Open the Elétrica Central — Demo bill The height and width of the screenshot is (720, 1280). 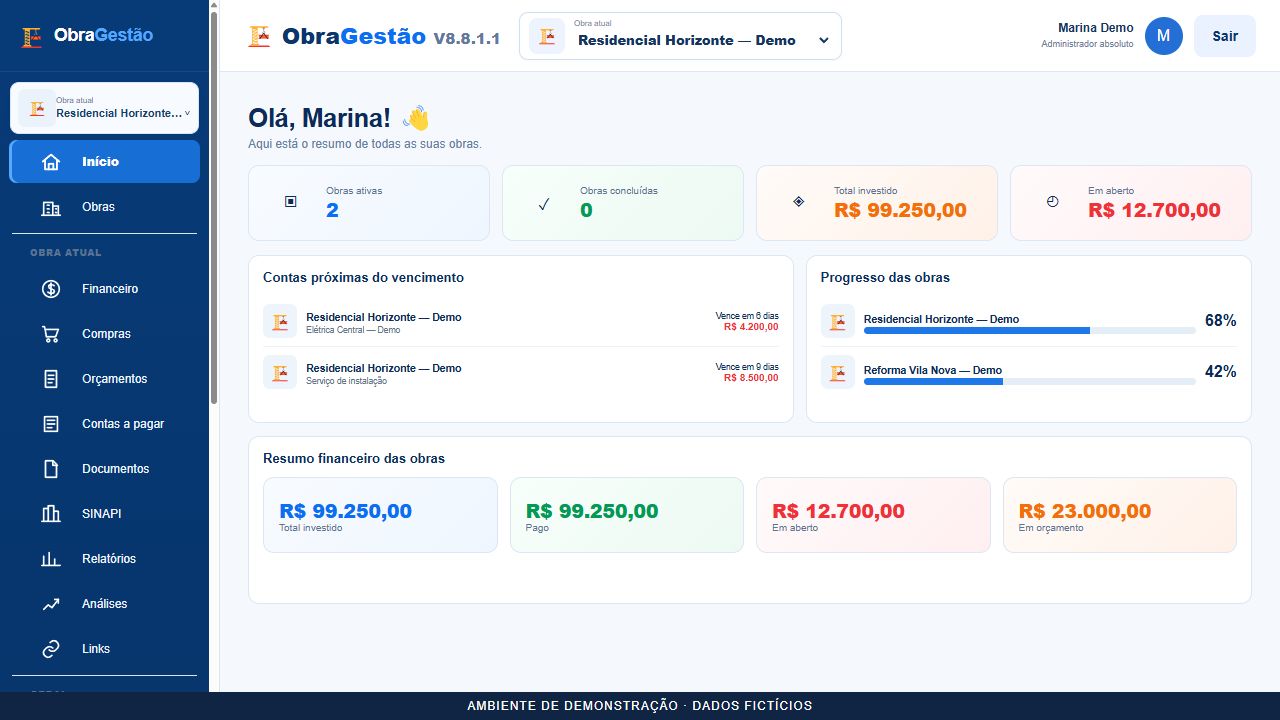point(521,322)
